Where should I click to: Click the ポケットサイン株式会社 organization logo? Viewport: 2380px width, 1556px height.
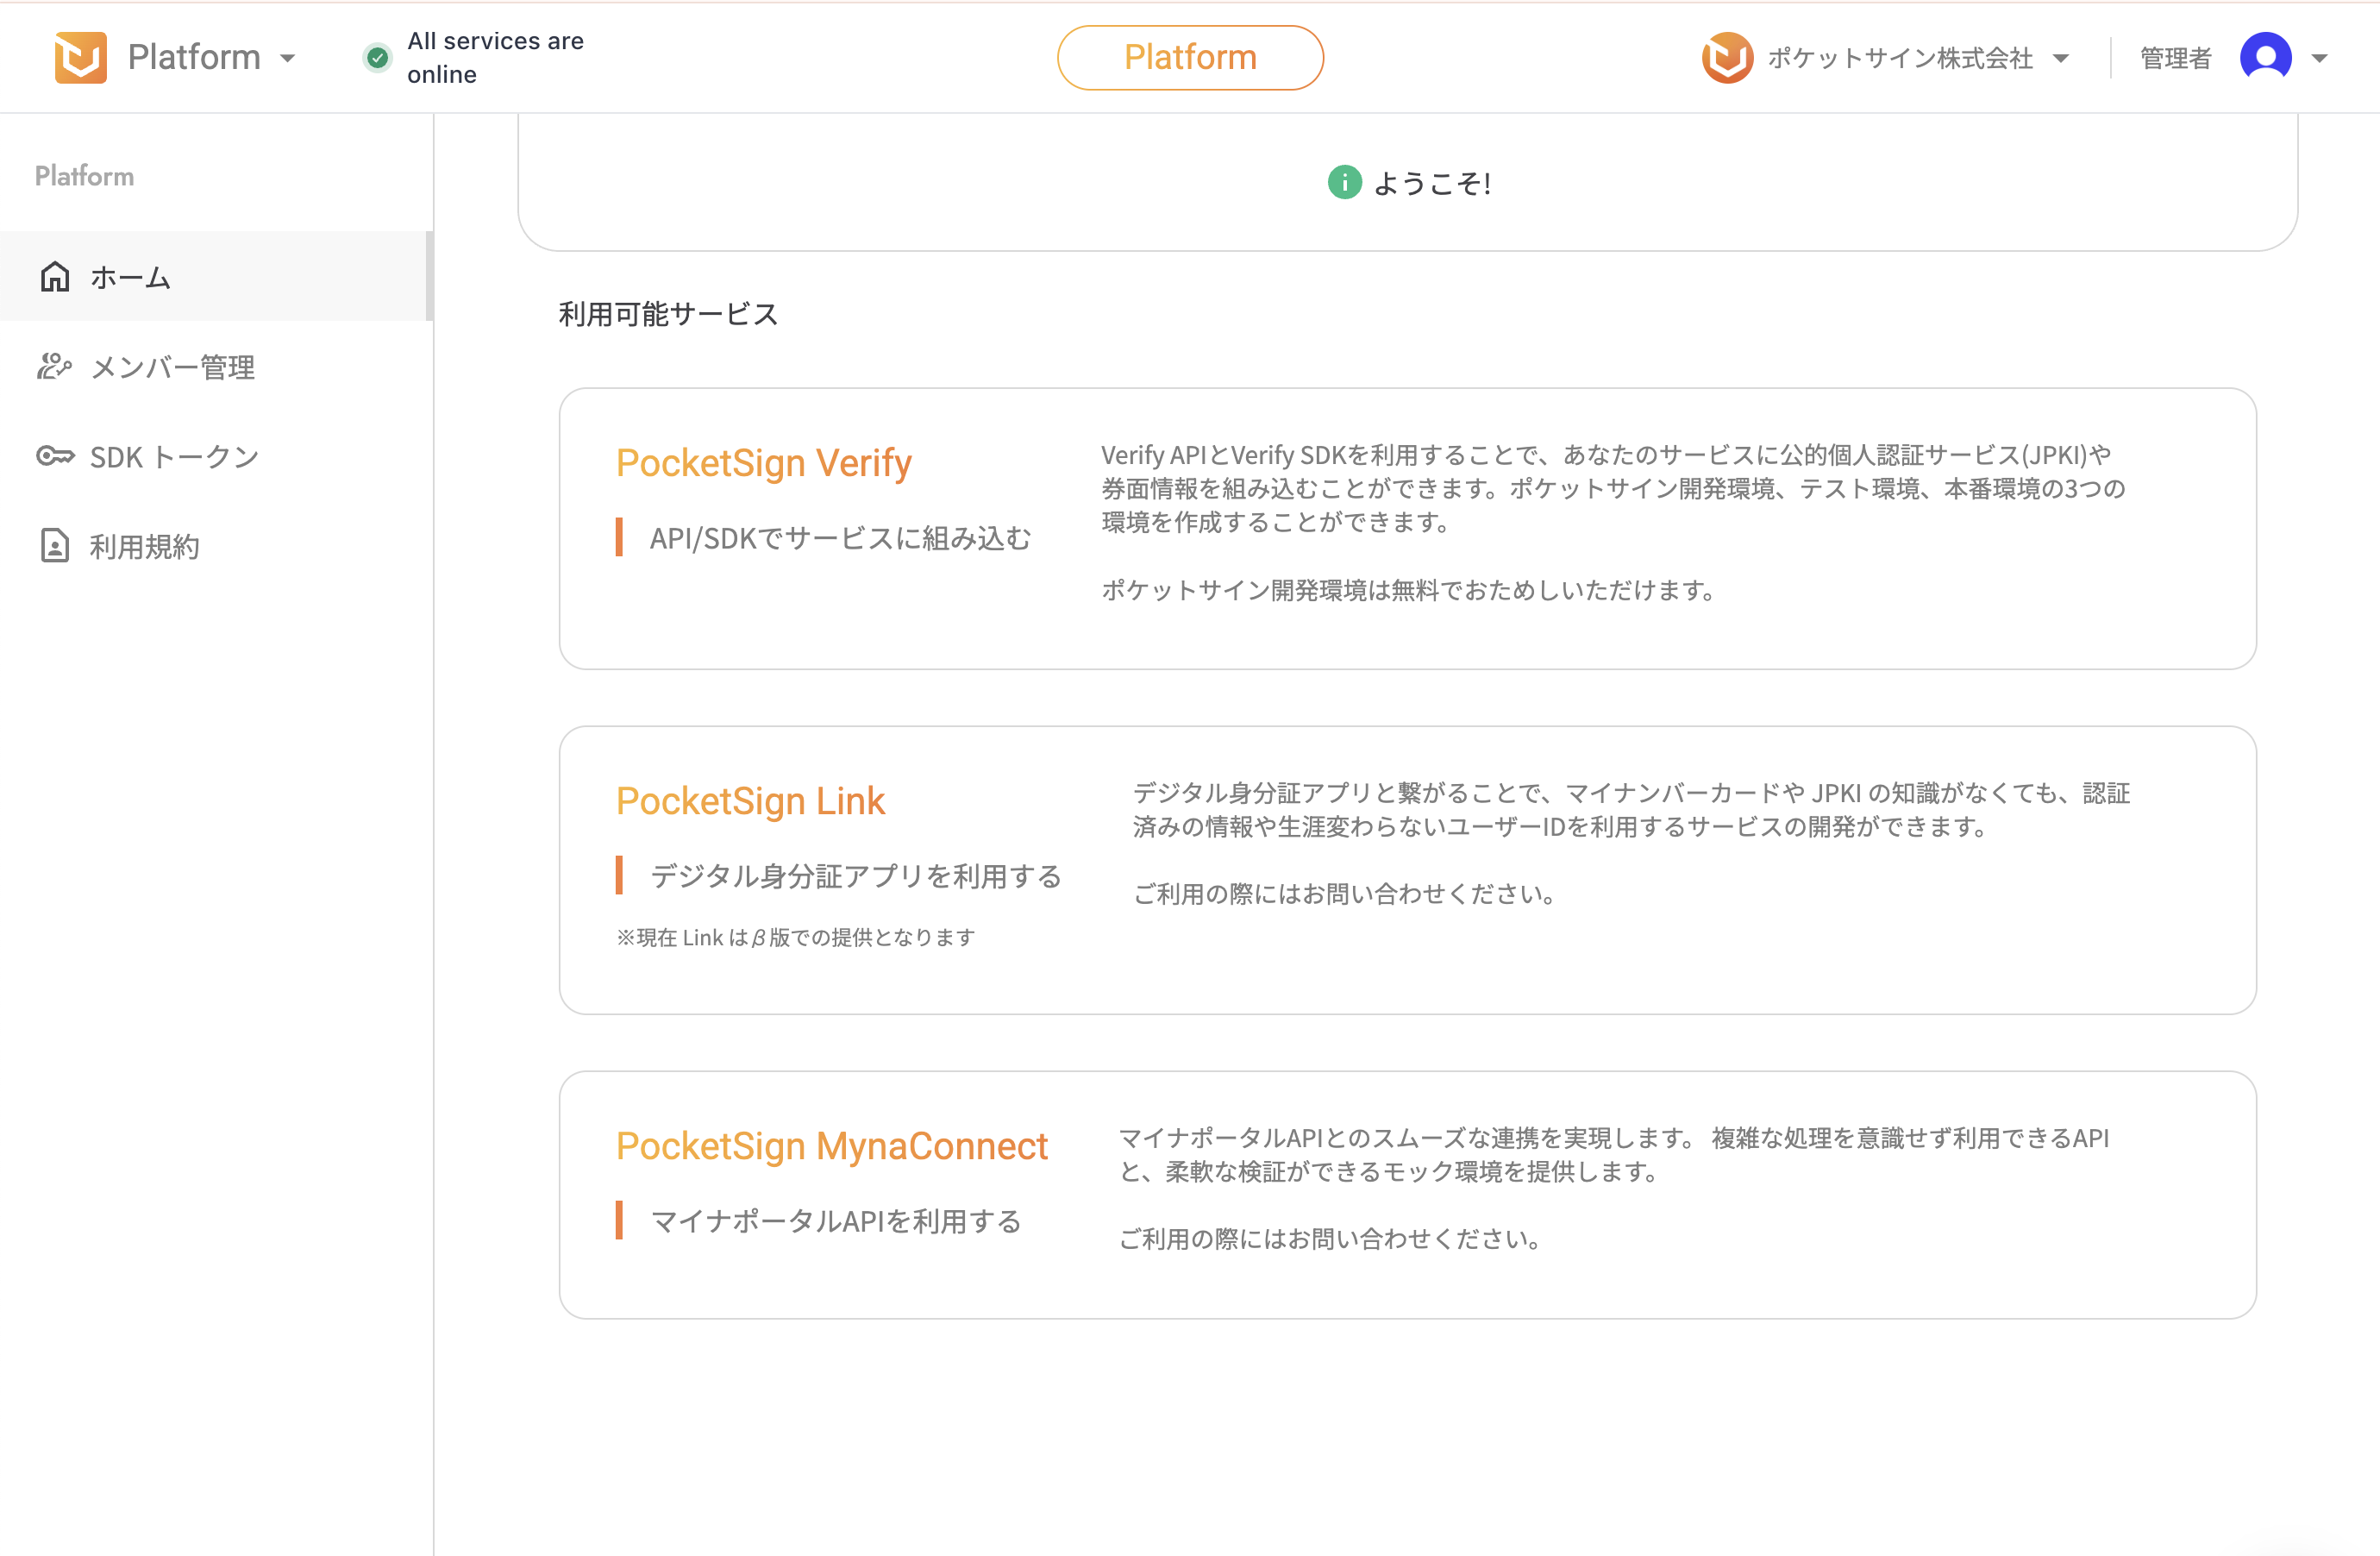click(1727, 58)
